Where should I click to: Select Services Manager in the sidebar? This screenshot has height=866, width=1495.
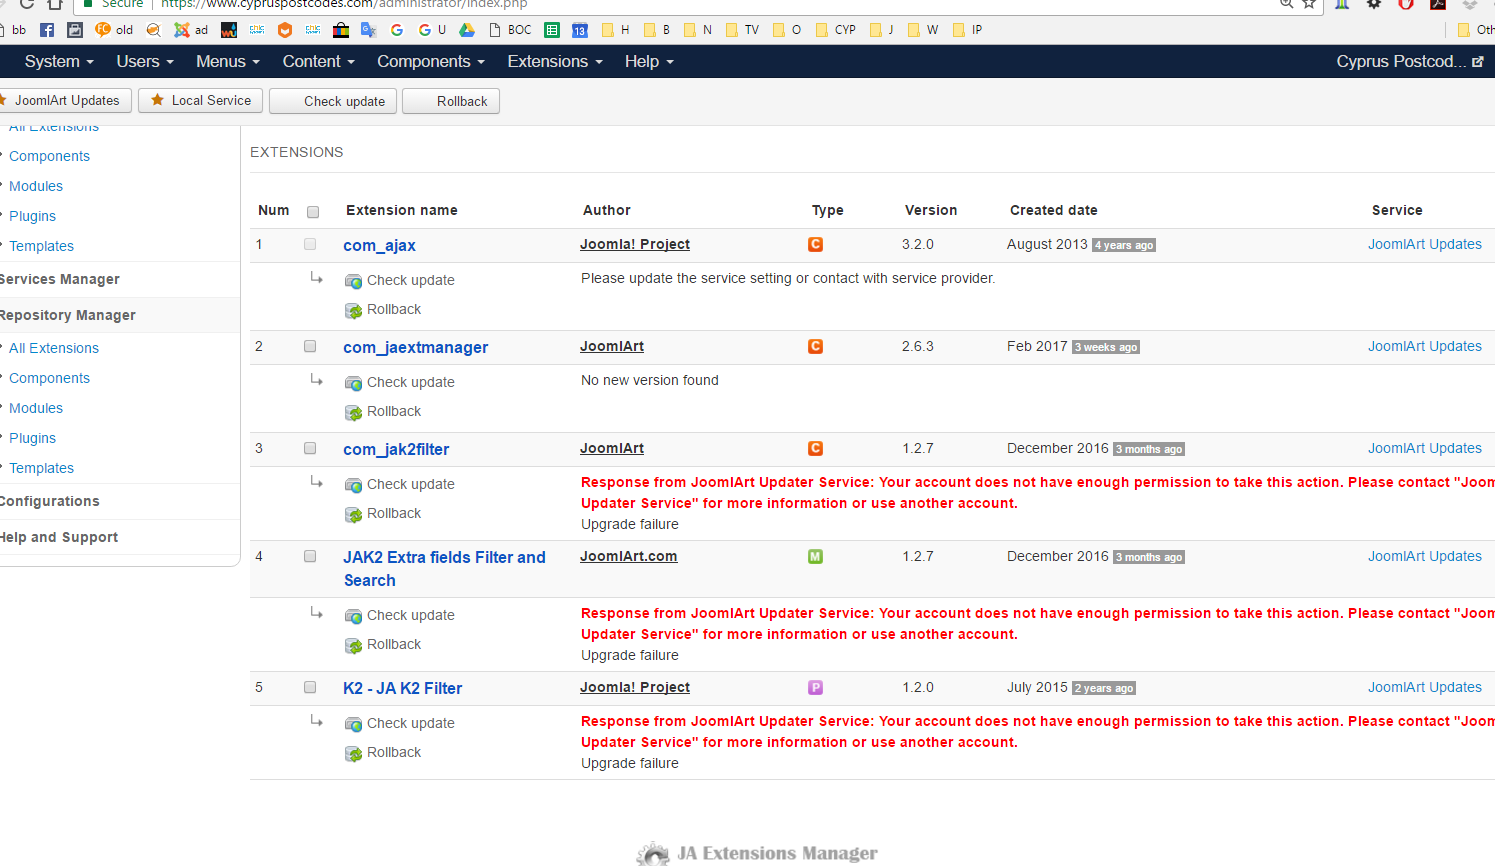pyautogui.click(x=60, y=280)
